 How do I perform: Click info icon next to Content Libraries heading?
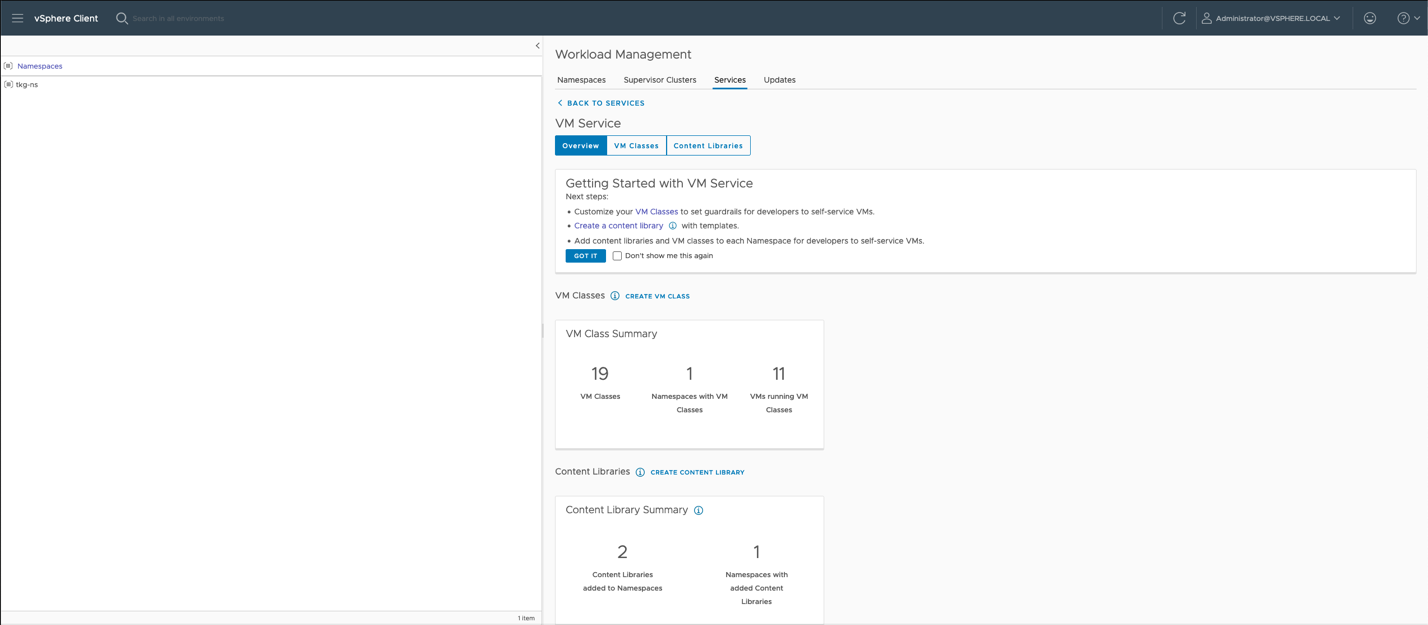(640, 472)
